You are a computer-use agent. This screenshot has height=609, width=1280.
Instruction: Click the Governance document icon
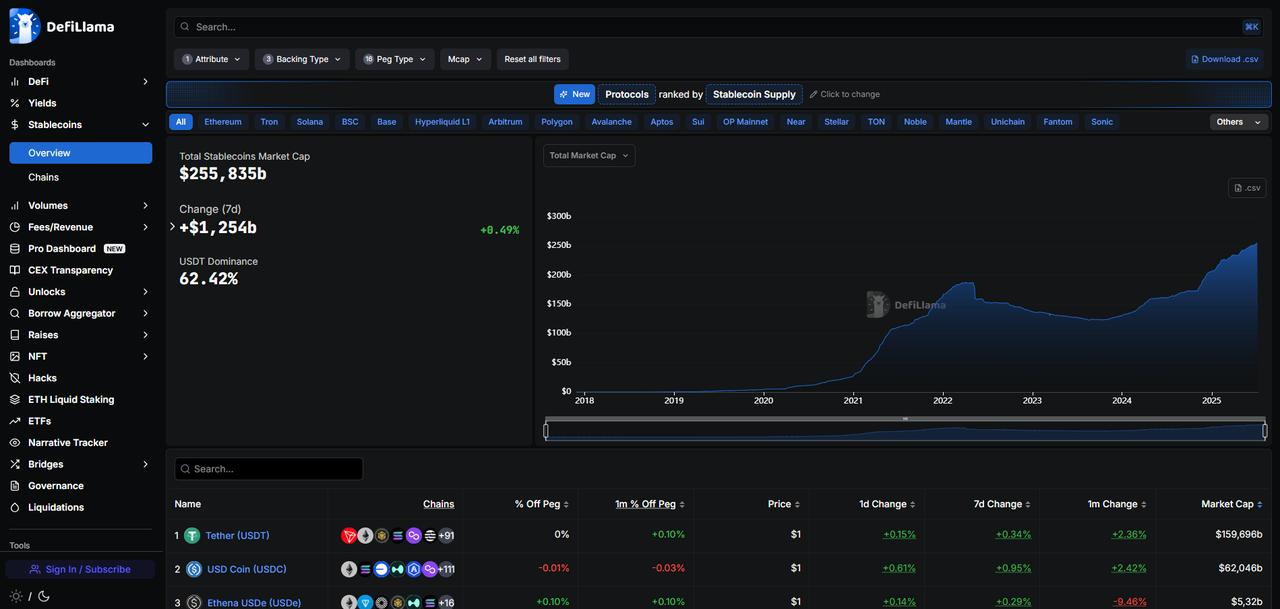[15, 486]
